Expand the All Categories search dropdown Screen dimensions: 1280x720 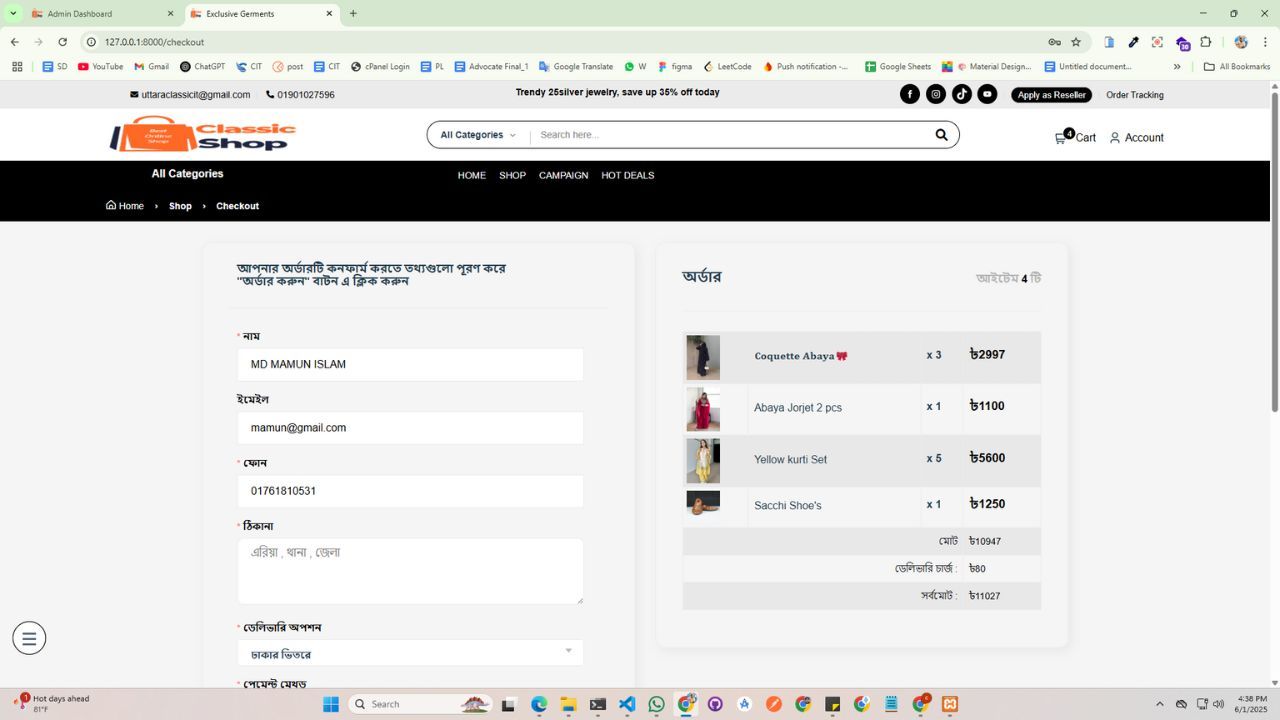478,135
